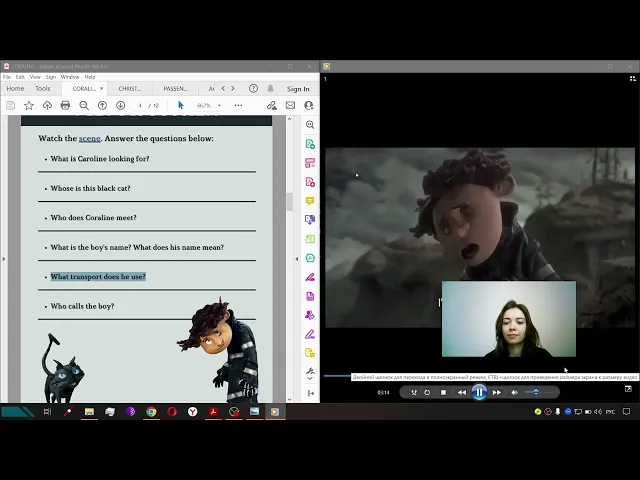Image resolution: width=640 pixels, height=480 pixels.
Task: Open the more tools ellipsis menu
Action: tap(238, 105)
